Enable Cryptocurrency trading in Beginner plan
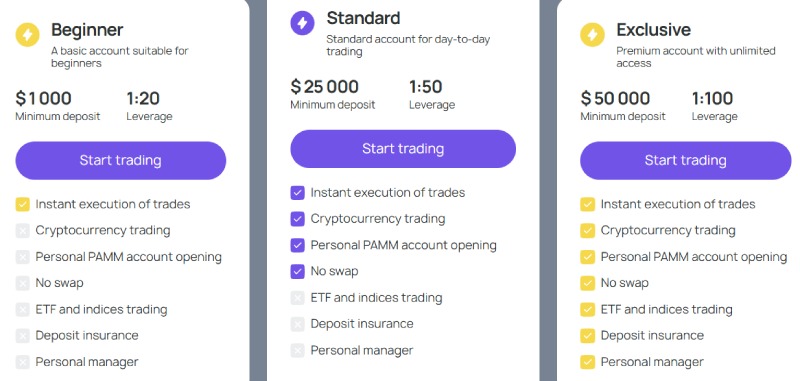The image size is (800, 381). point(22,231)
